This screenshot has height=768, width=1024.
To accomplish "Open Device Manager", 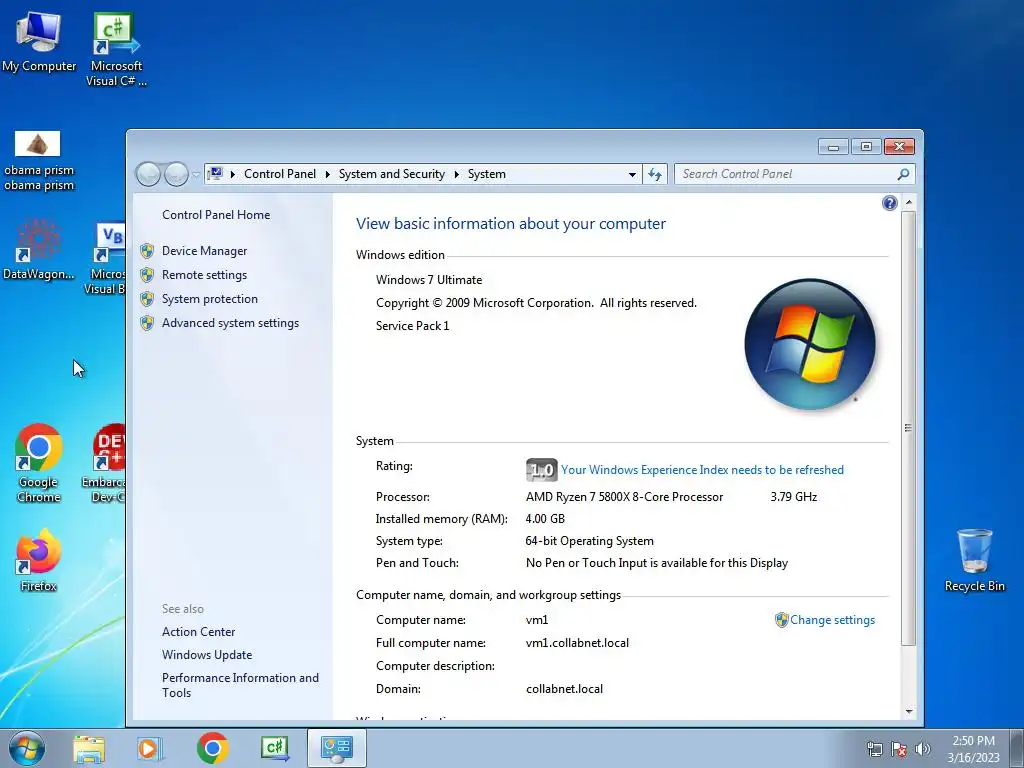I will [204, 251].
